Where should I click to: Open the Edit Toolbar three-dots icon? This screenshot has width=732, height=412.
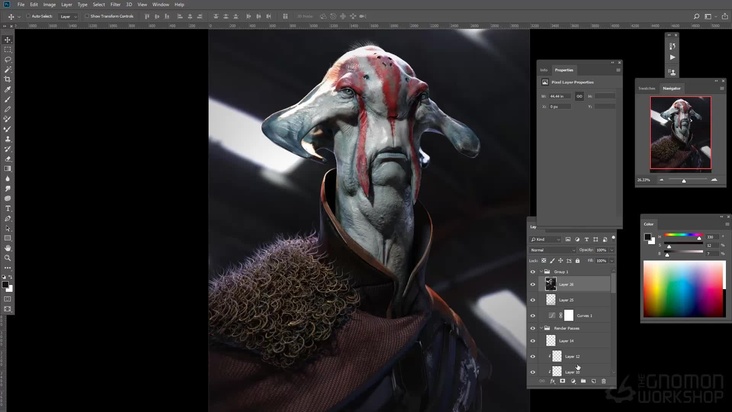pos(7,268)
